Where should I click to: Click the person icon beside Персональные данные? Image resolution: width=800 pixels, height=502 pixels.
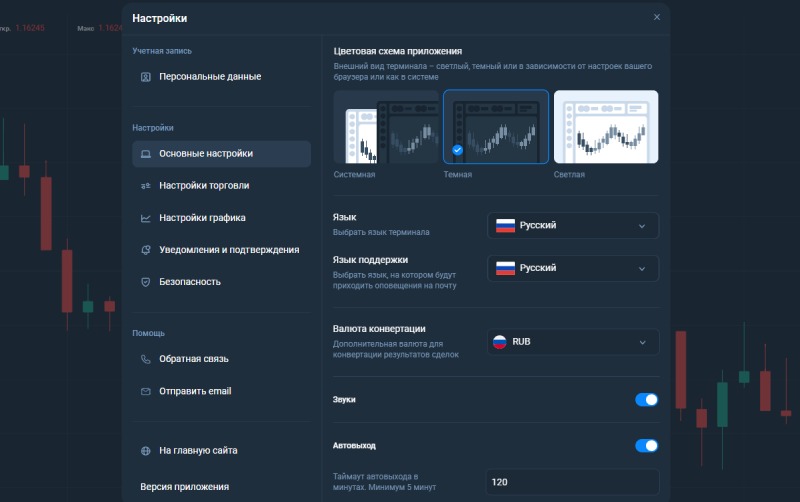(x=145, y=77)
